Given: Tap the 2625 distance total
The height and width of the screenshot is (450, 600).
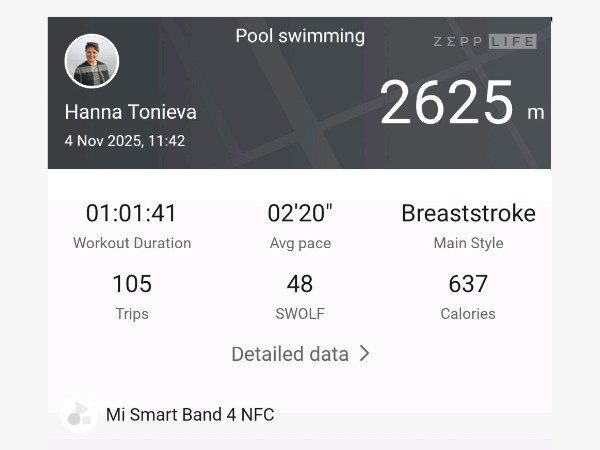Looking at the screenshot, I should [x=447, y=104].
